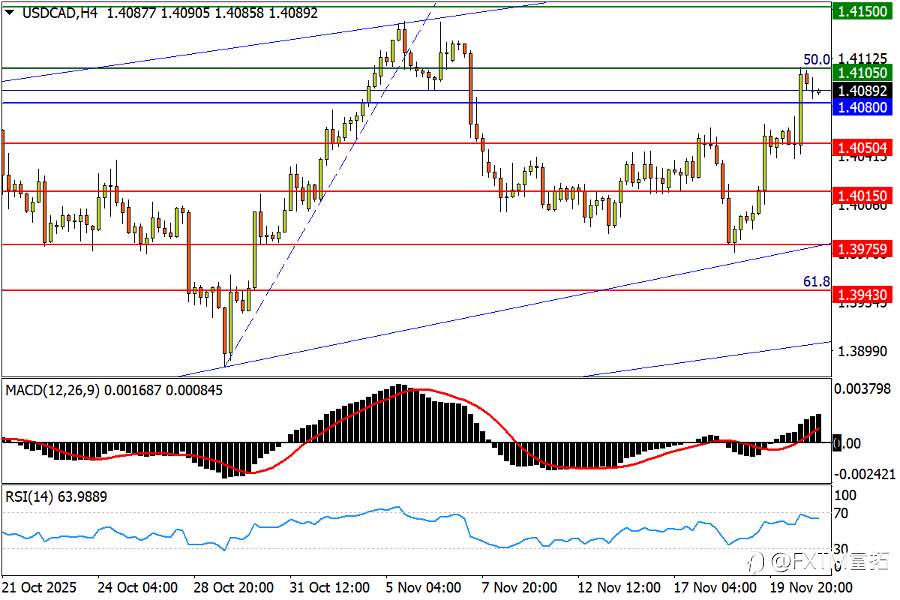Click the RSI(14) 63.9889 indicator label
Image resolution: width=900 pixels, height=600 pixels.
(x=56, y=497)
